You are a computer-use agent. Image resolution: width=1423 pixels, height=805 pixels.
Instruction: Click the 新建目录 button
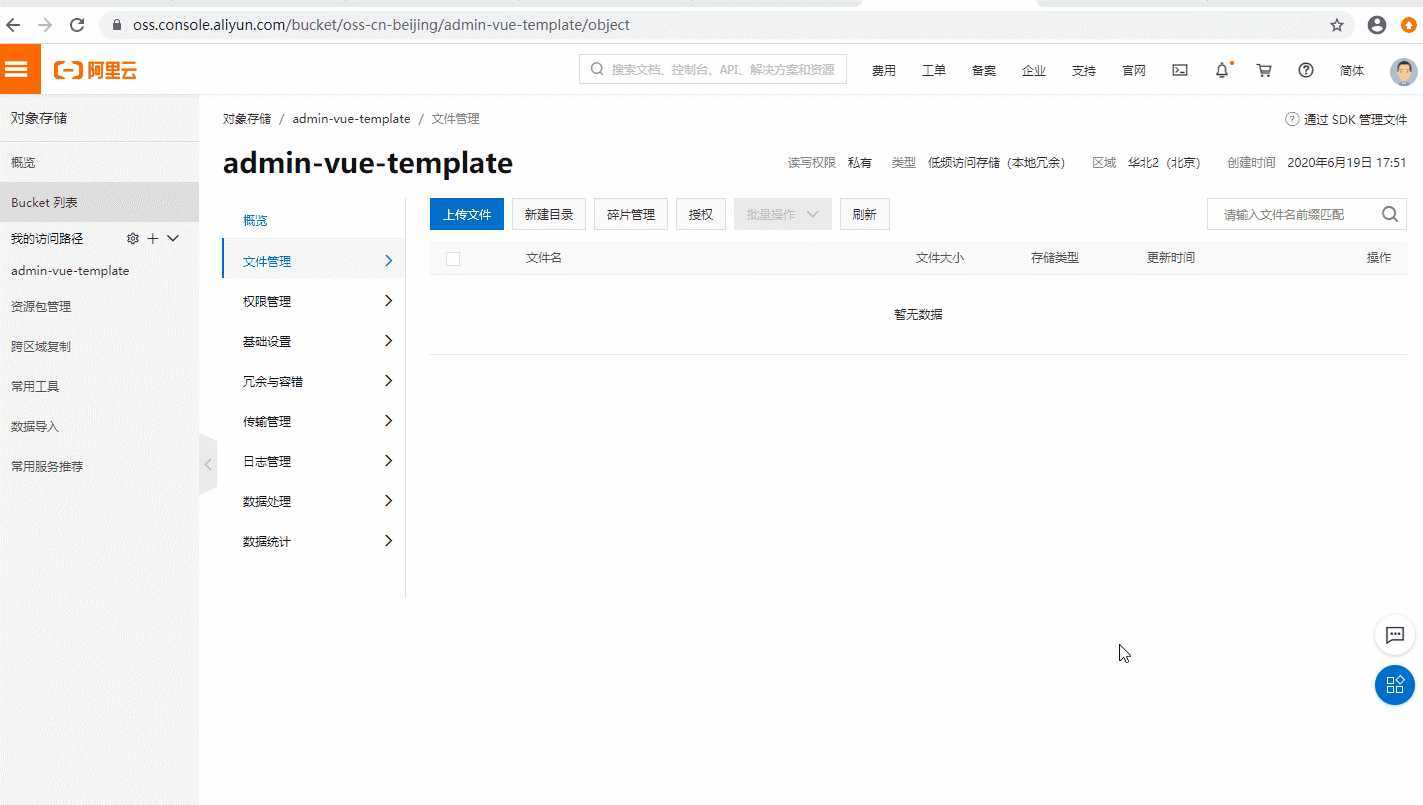pyautogui.click(x=549, y=214)
